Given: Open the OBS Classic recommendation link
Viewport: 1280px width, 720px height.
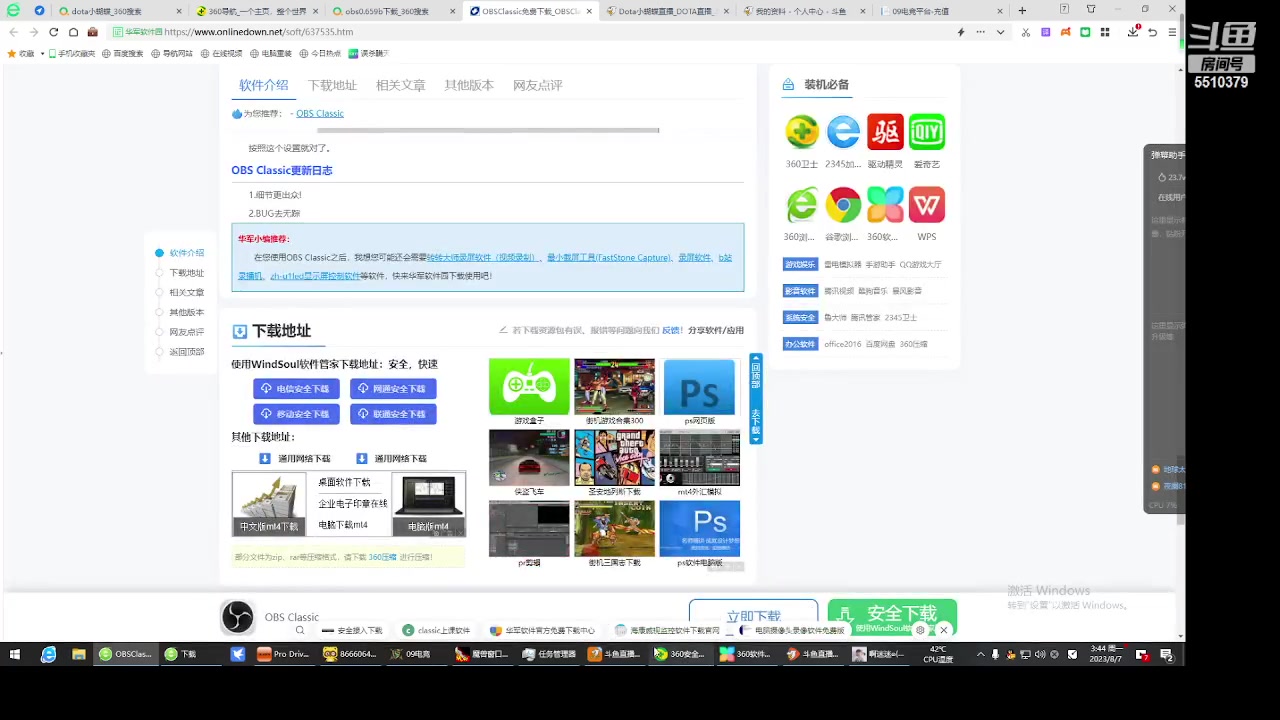Looking at the screenshot, I should [x=320, y=113].
